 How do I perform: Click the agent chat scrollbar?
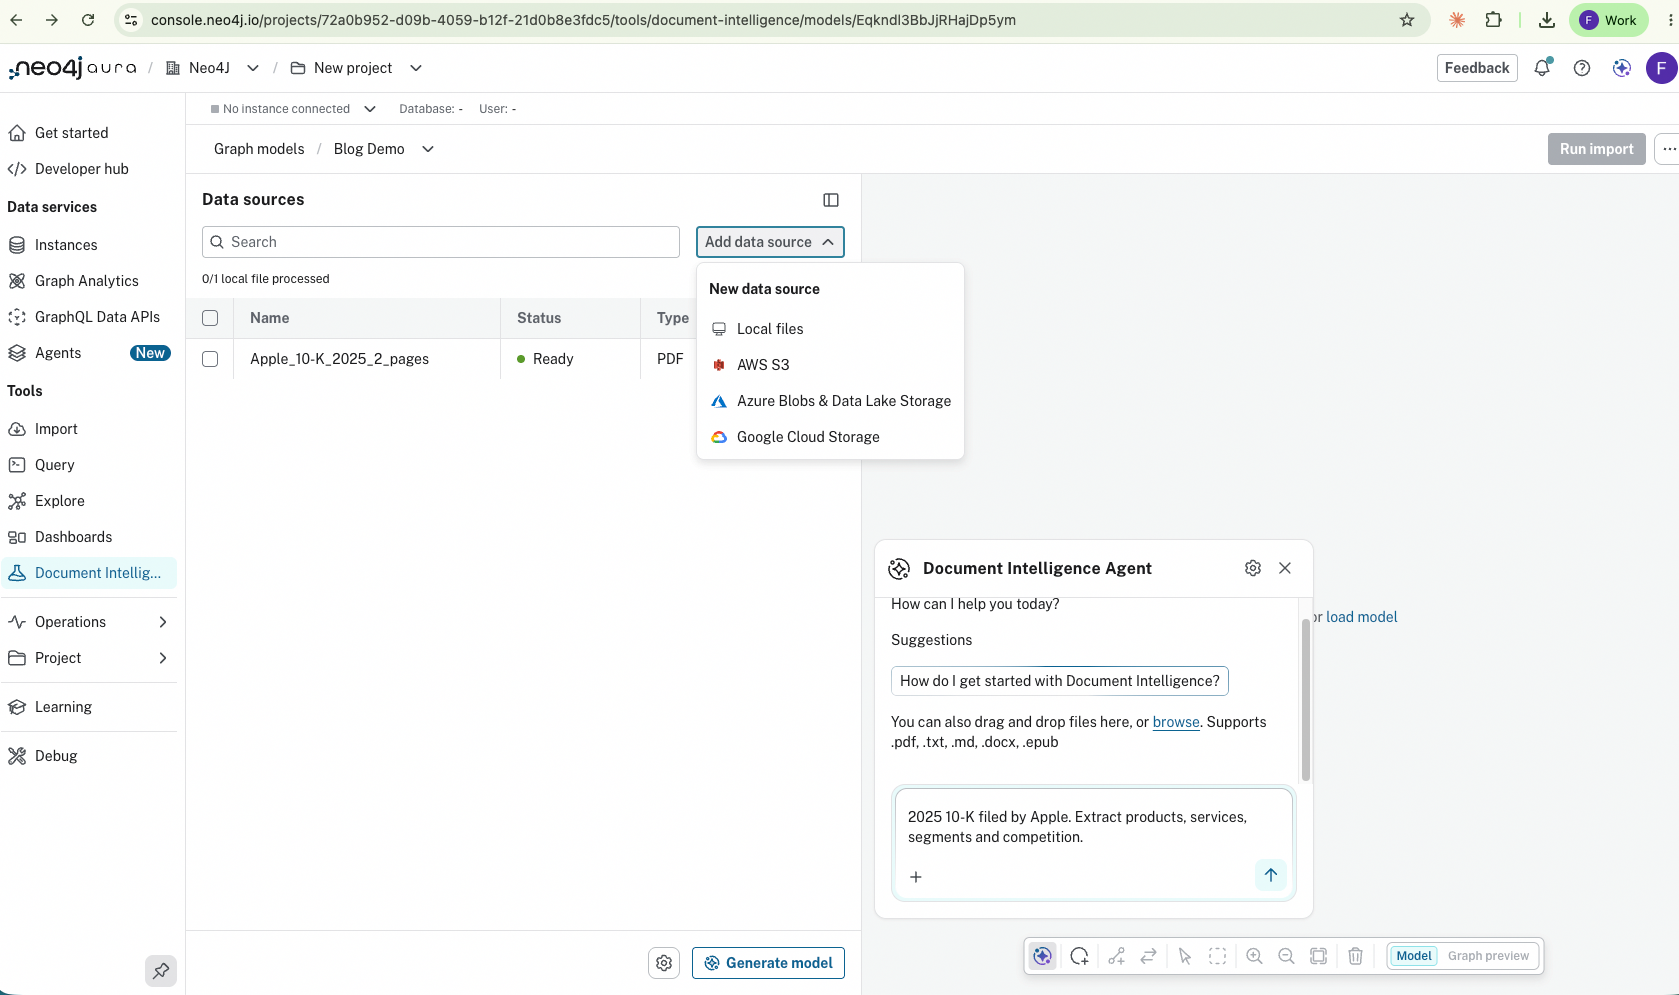click(1305, 700)
